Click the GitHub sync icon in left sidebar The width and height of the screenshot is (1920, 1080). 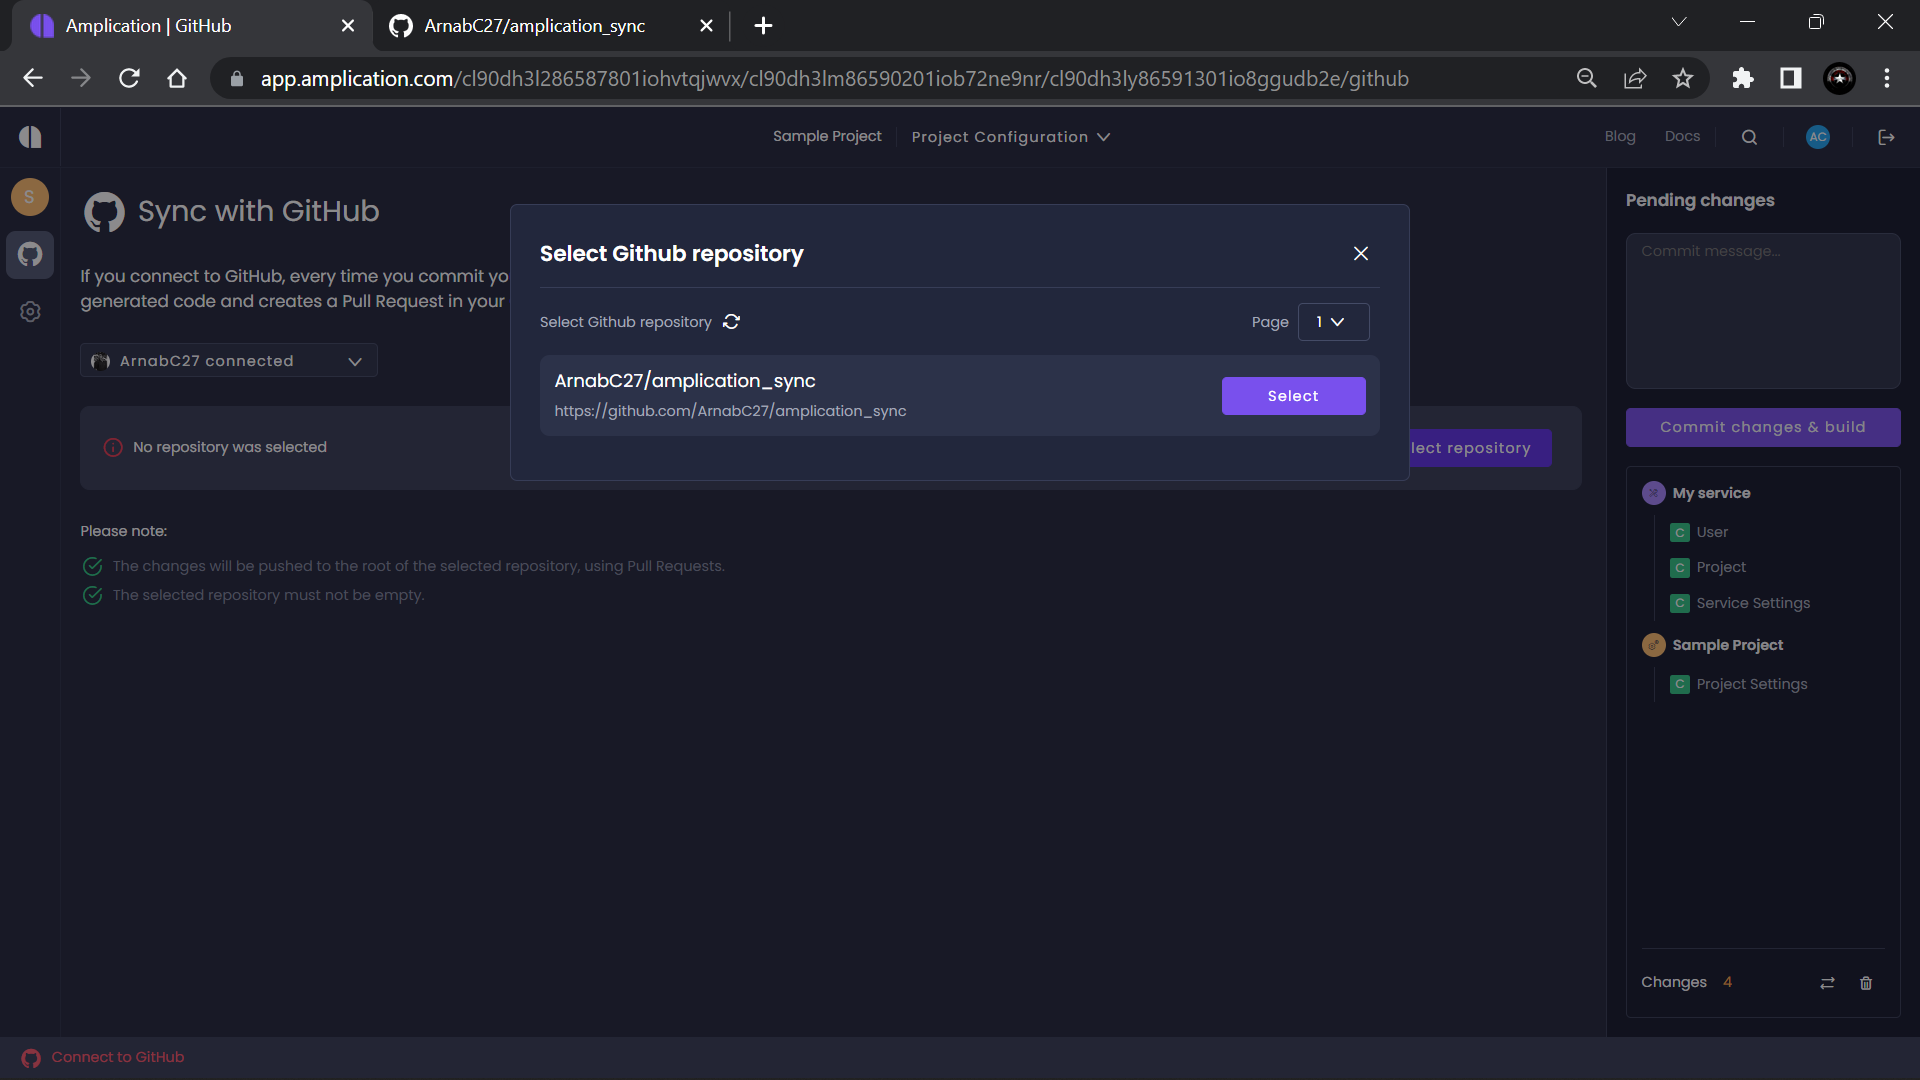click(30, 255)
